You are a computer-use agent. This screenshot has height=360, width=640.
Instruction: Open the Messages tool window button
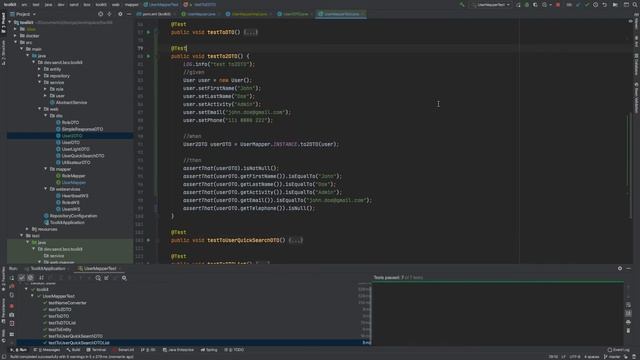click(48, 350)
